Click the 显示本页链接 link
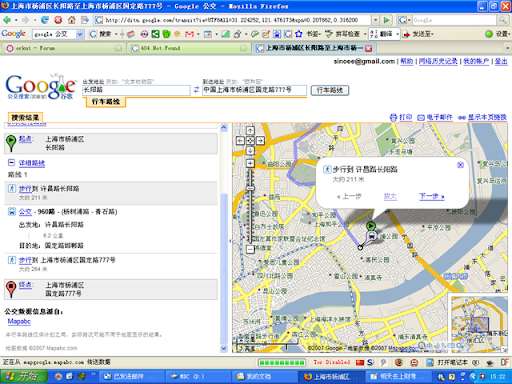This screenshot has height=384, width=512. pyautogui.click(x=487, y=117)
